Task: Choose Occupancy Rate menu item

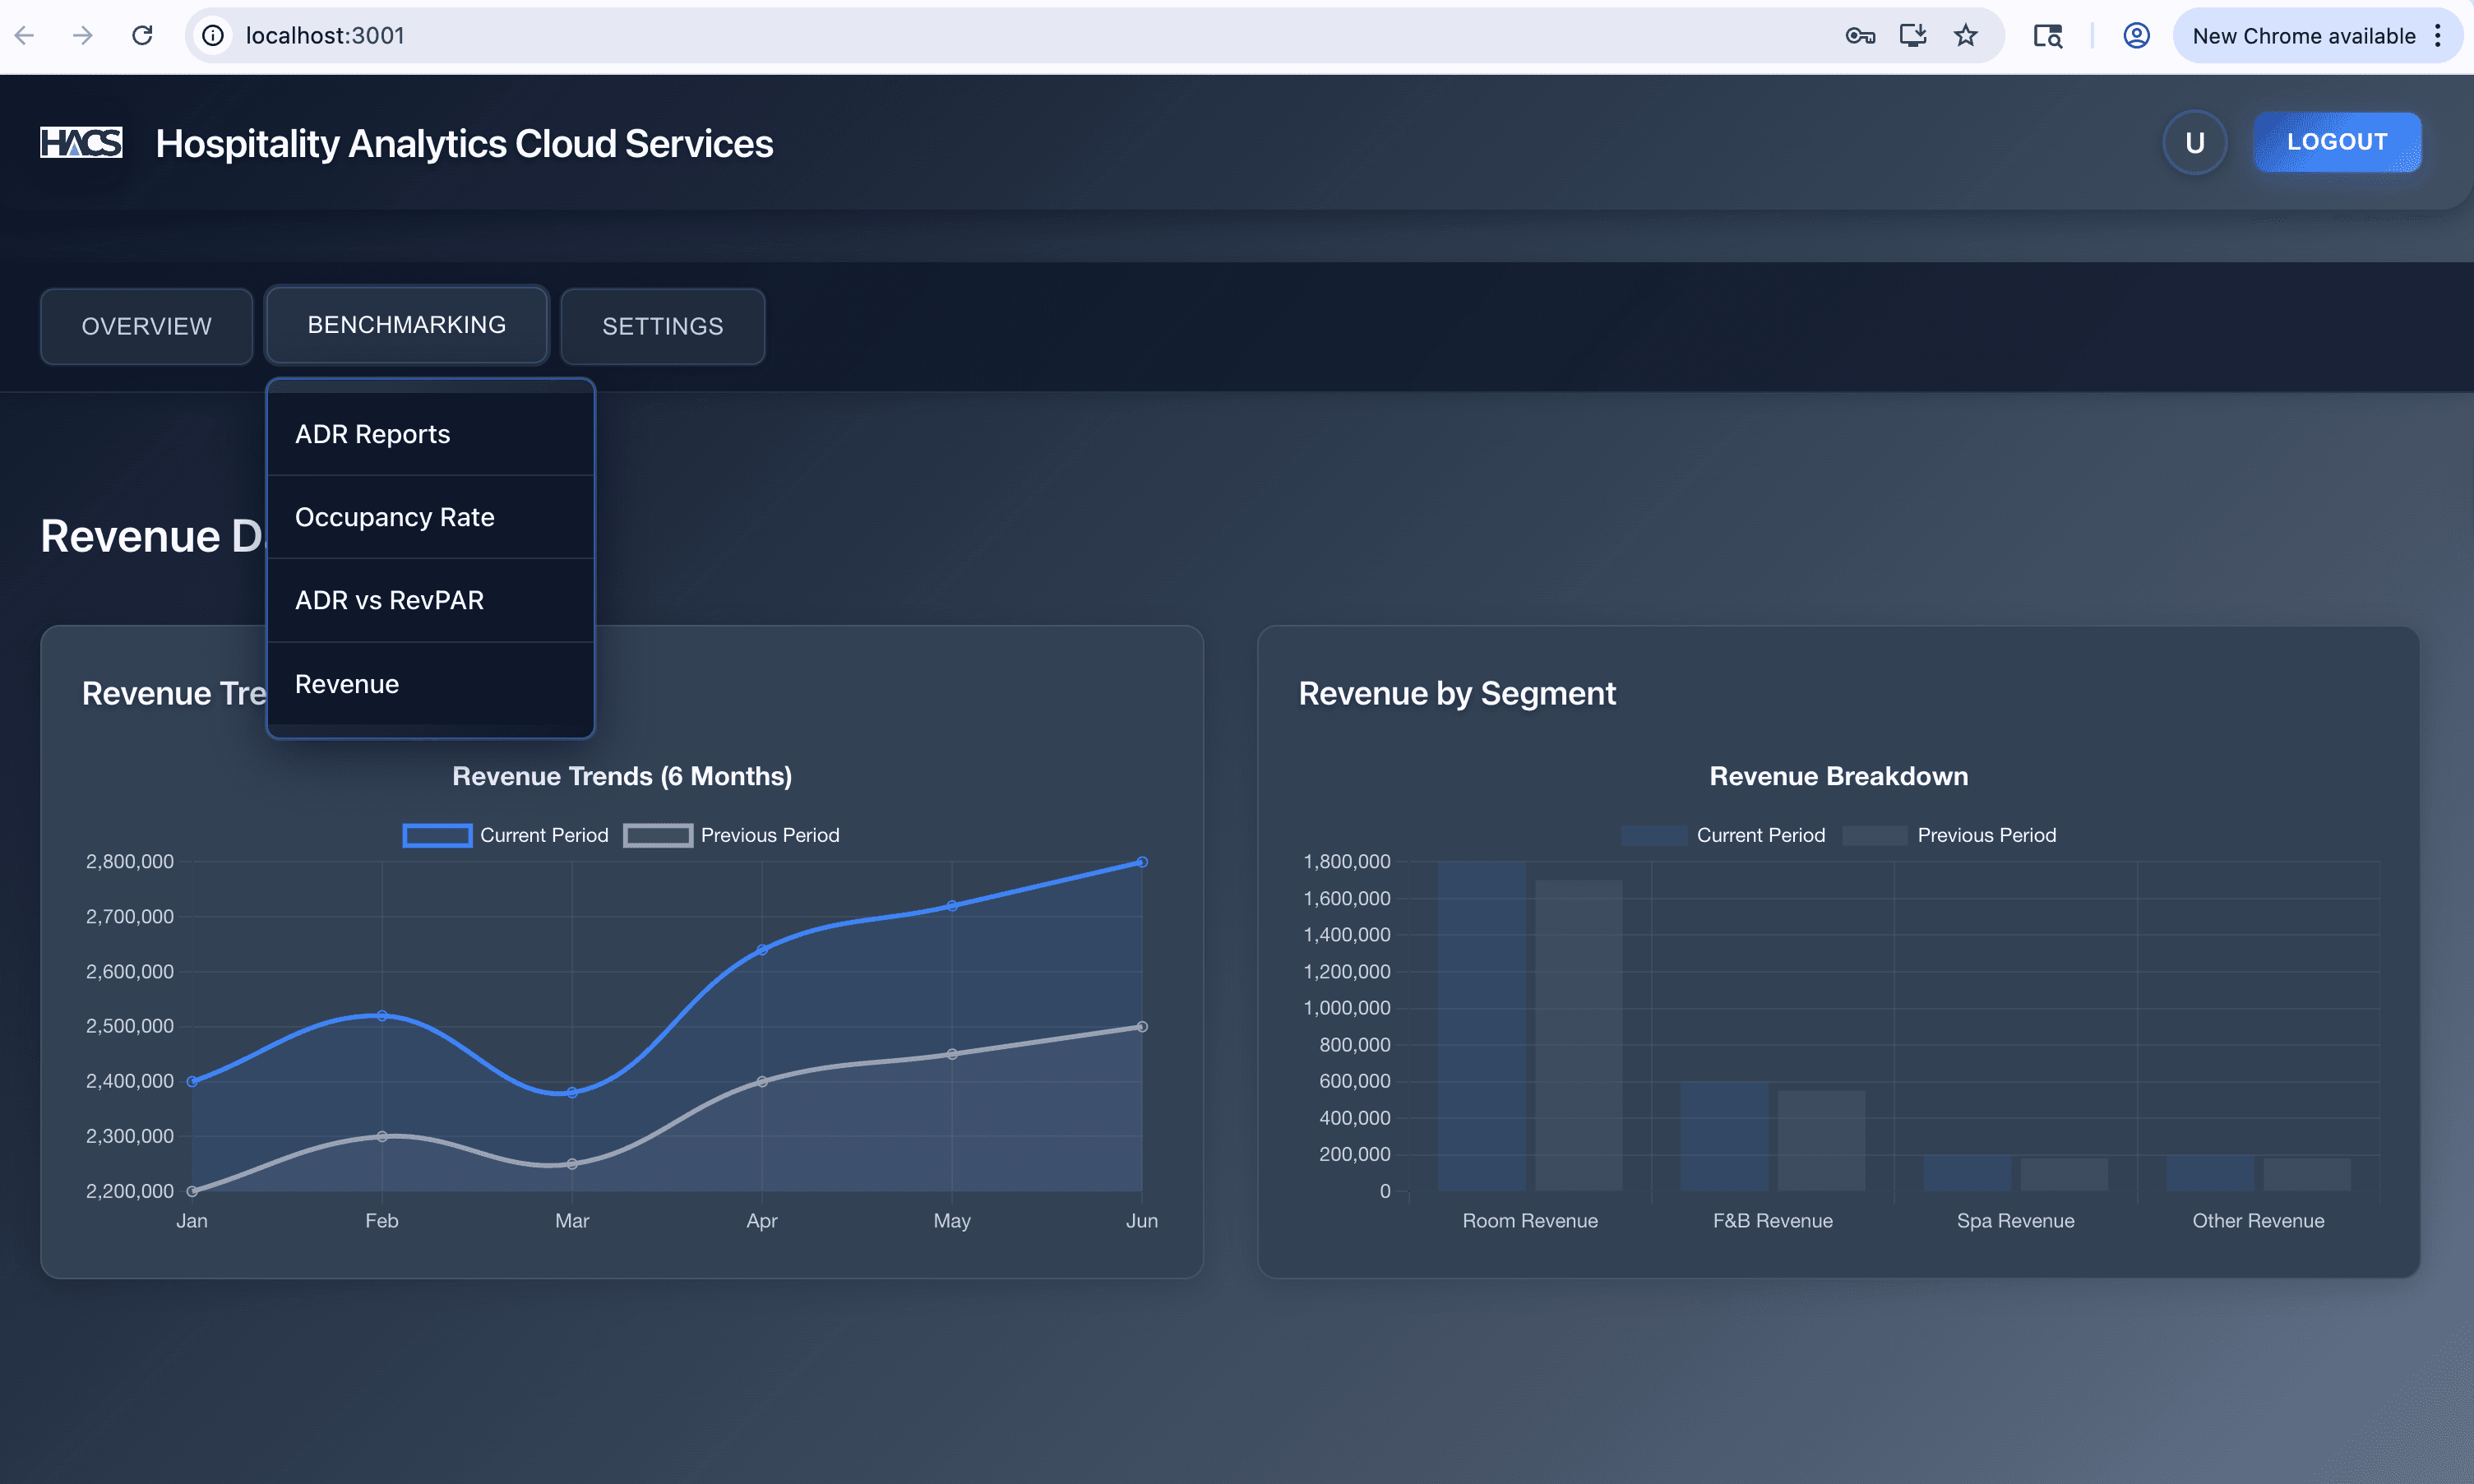Action: [394, 517]
